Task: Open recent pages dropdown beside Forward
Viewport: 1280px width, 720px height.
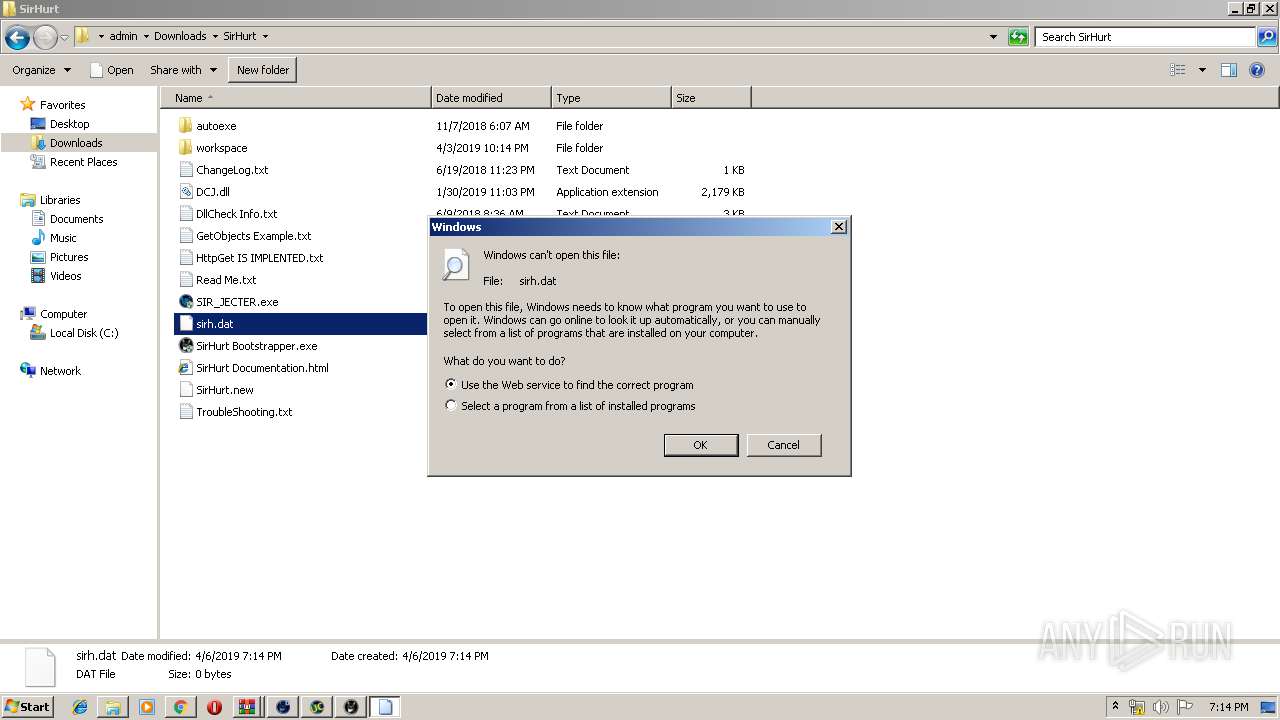Action: coord(64,37)
